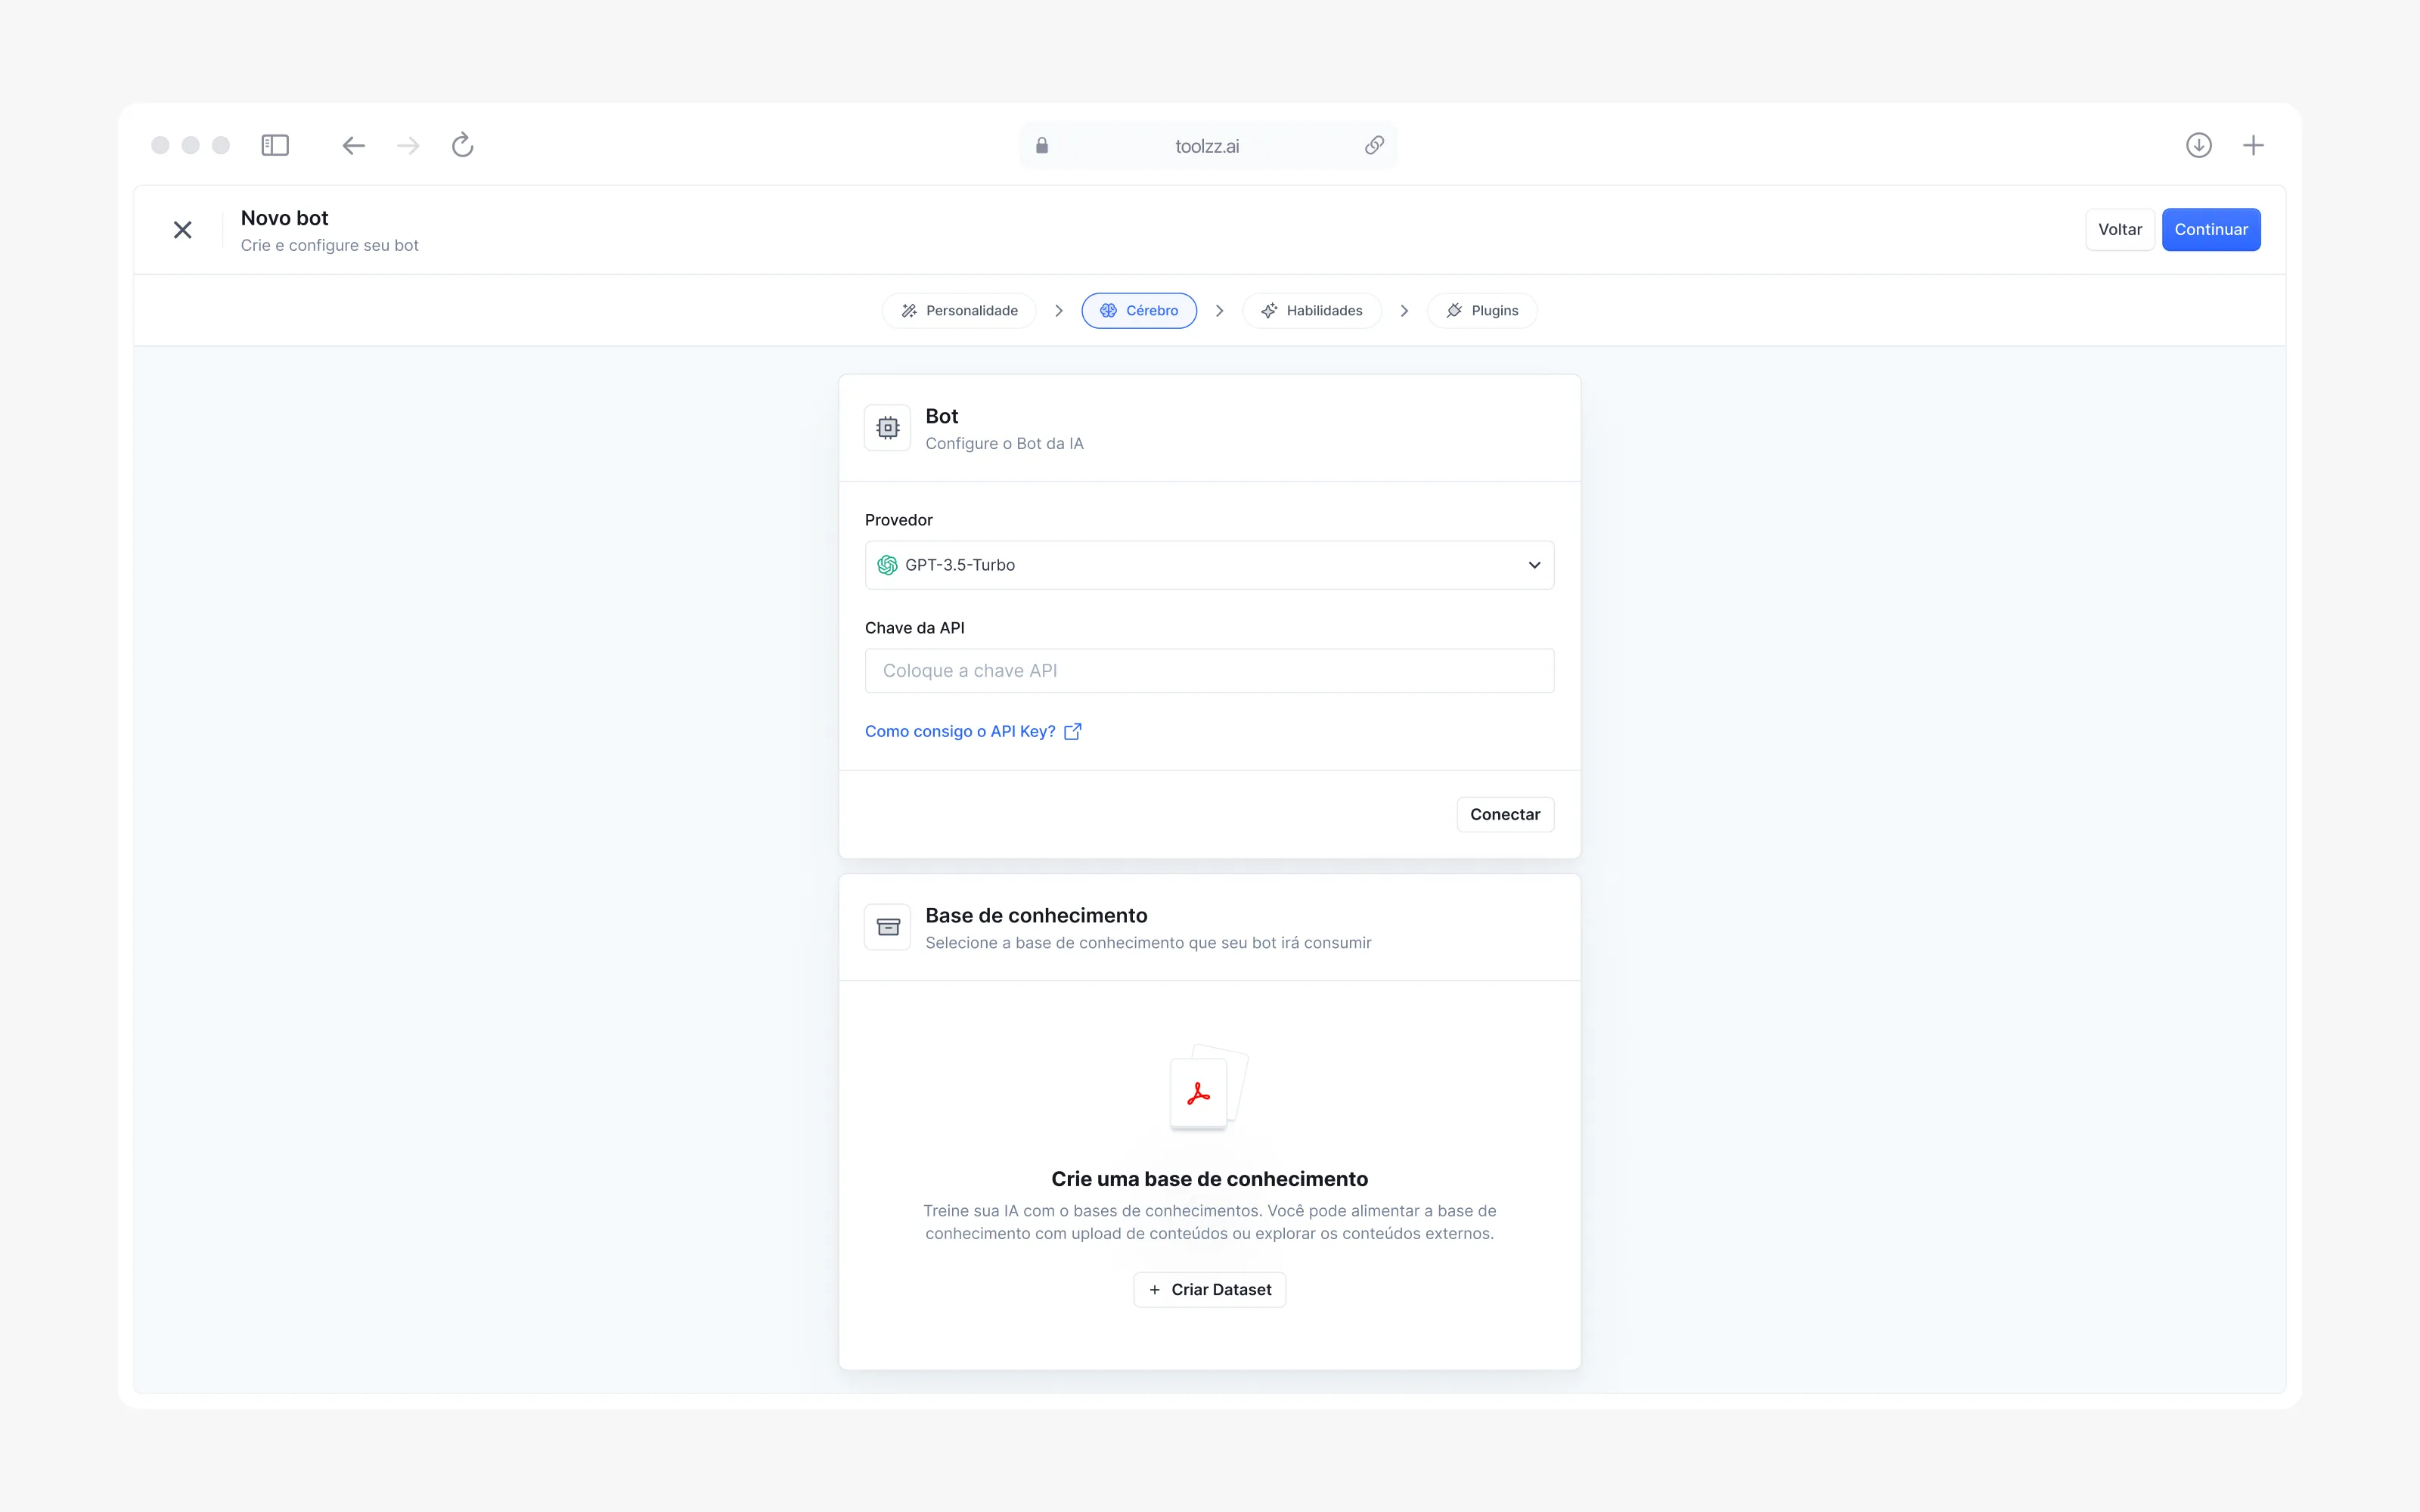Go to the Habilidades step tab

pos(1311,311)
